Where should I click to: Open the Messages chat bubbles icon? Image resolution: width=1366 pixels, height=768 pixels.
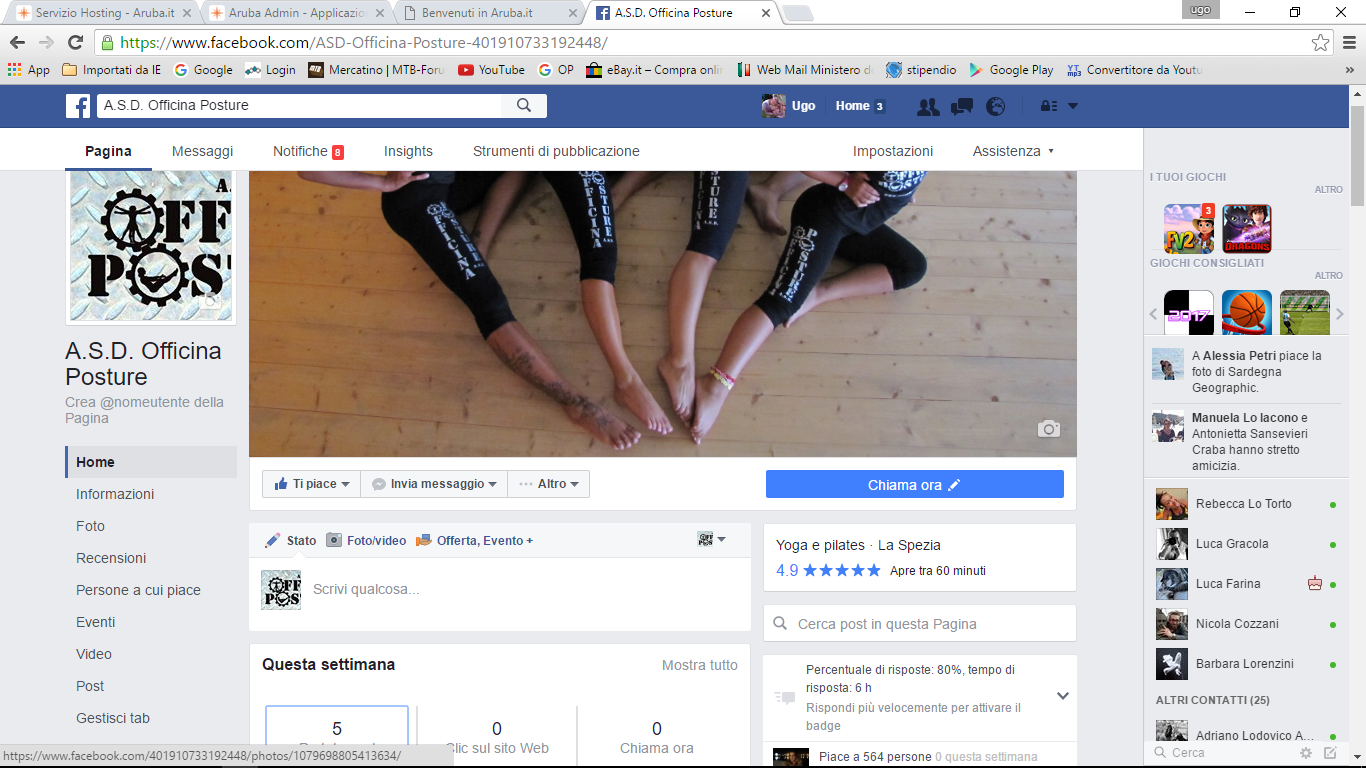(x=962, y=107)
